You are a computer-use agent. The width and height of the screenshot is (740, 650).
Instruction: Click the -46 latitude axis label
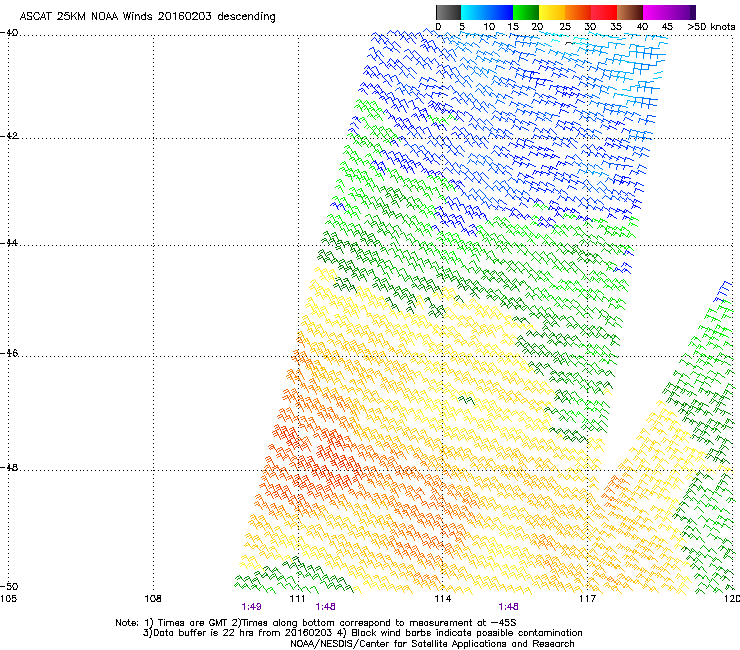9,353
